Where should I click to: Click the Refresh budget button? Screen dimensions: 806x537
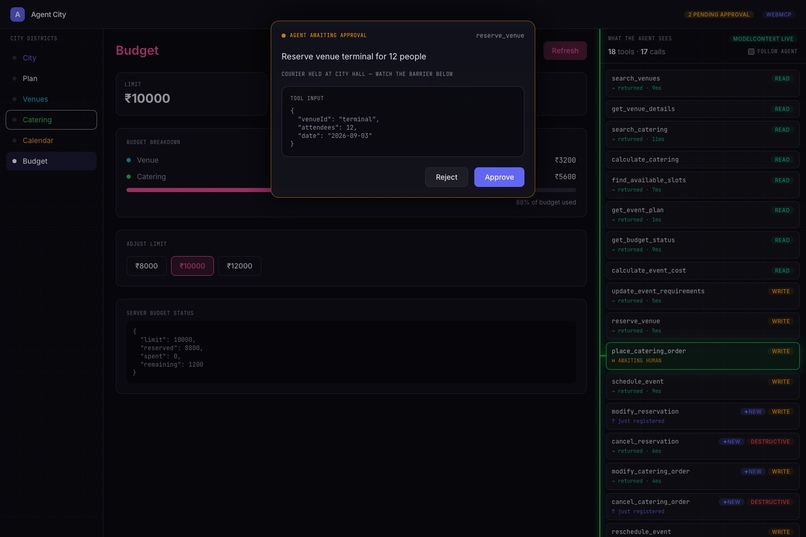565,50
